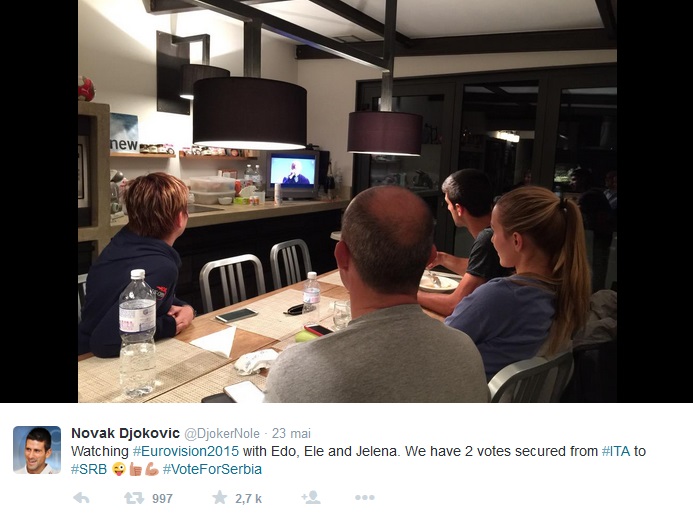Open the #Eurovision2015 hashtag link
The height and width of the screenshot is (527, 693).
186,451
